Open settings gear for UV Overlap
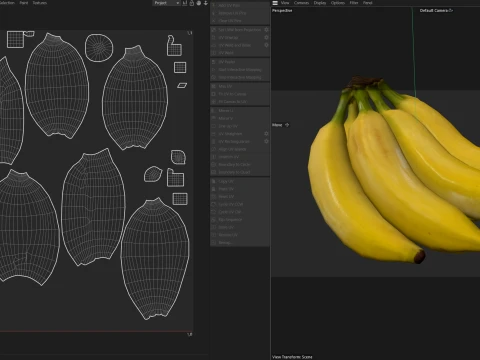Screen dimensions: 480x360 (266, 37)
